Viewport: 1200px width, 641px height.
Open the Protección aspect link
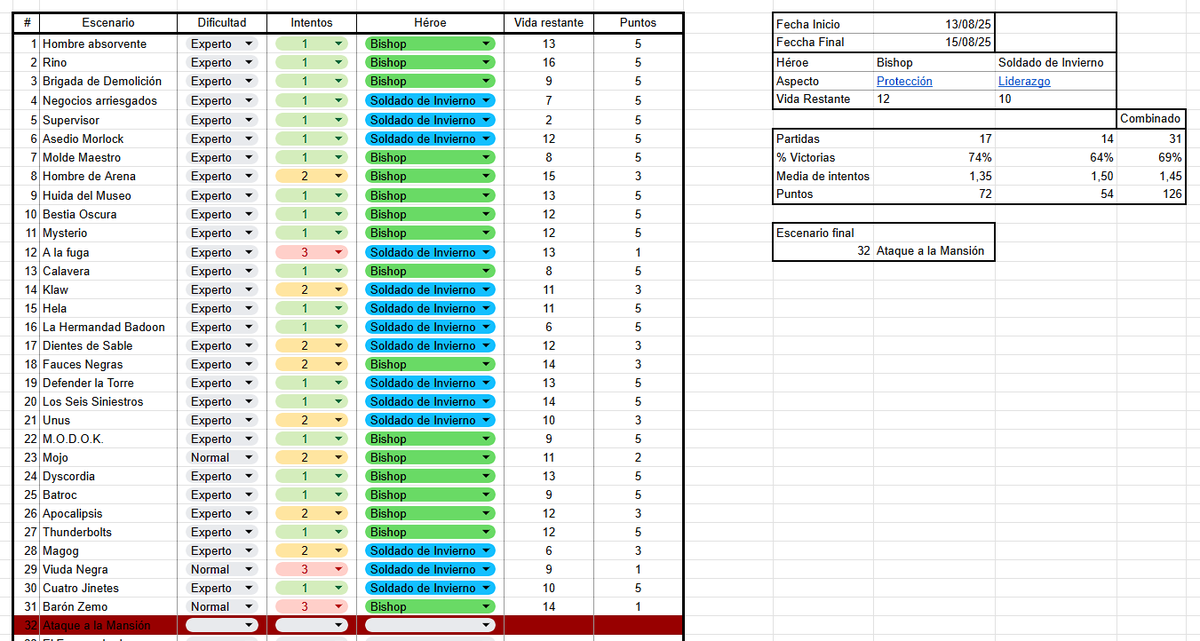[x=904, y=81]
